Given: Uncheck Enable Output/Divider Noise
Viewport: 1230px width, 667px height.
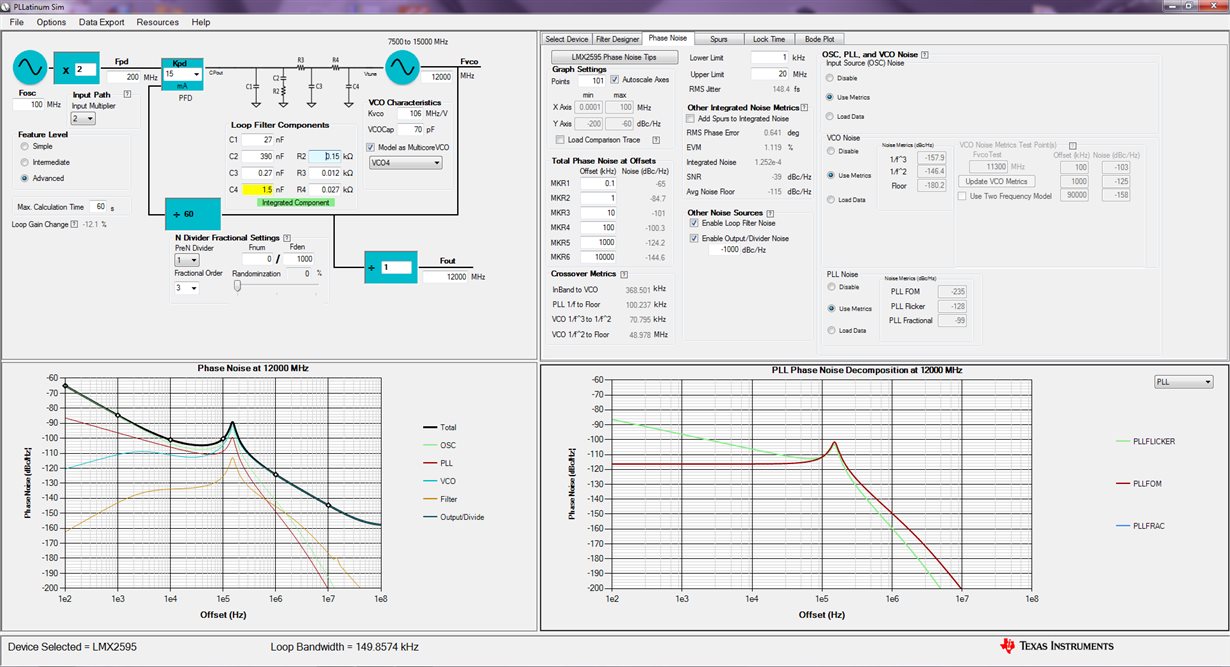Looking at the screenshot, I should (694, 238).
